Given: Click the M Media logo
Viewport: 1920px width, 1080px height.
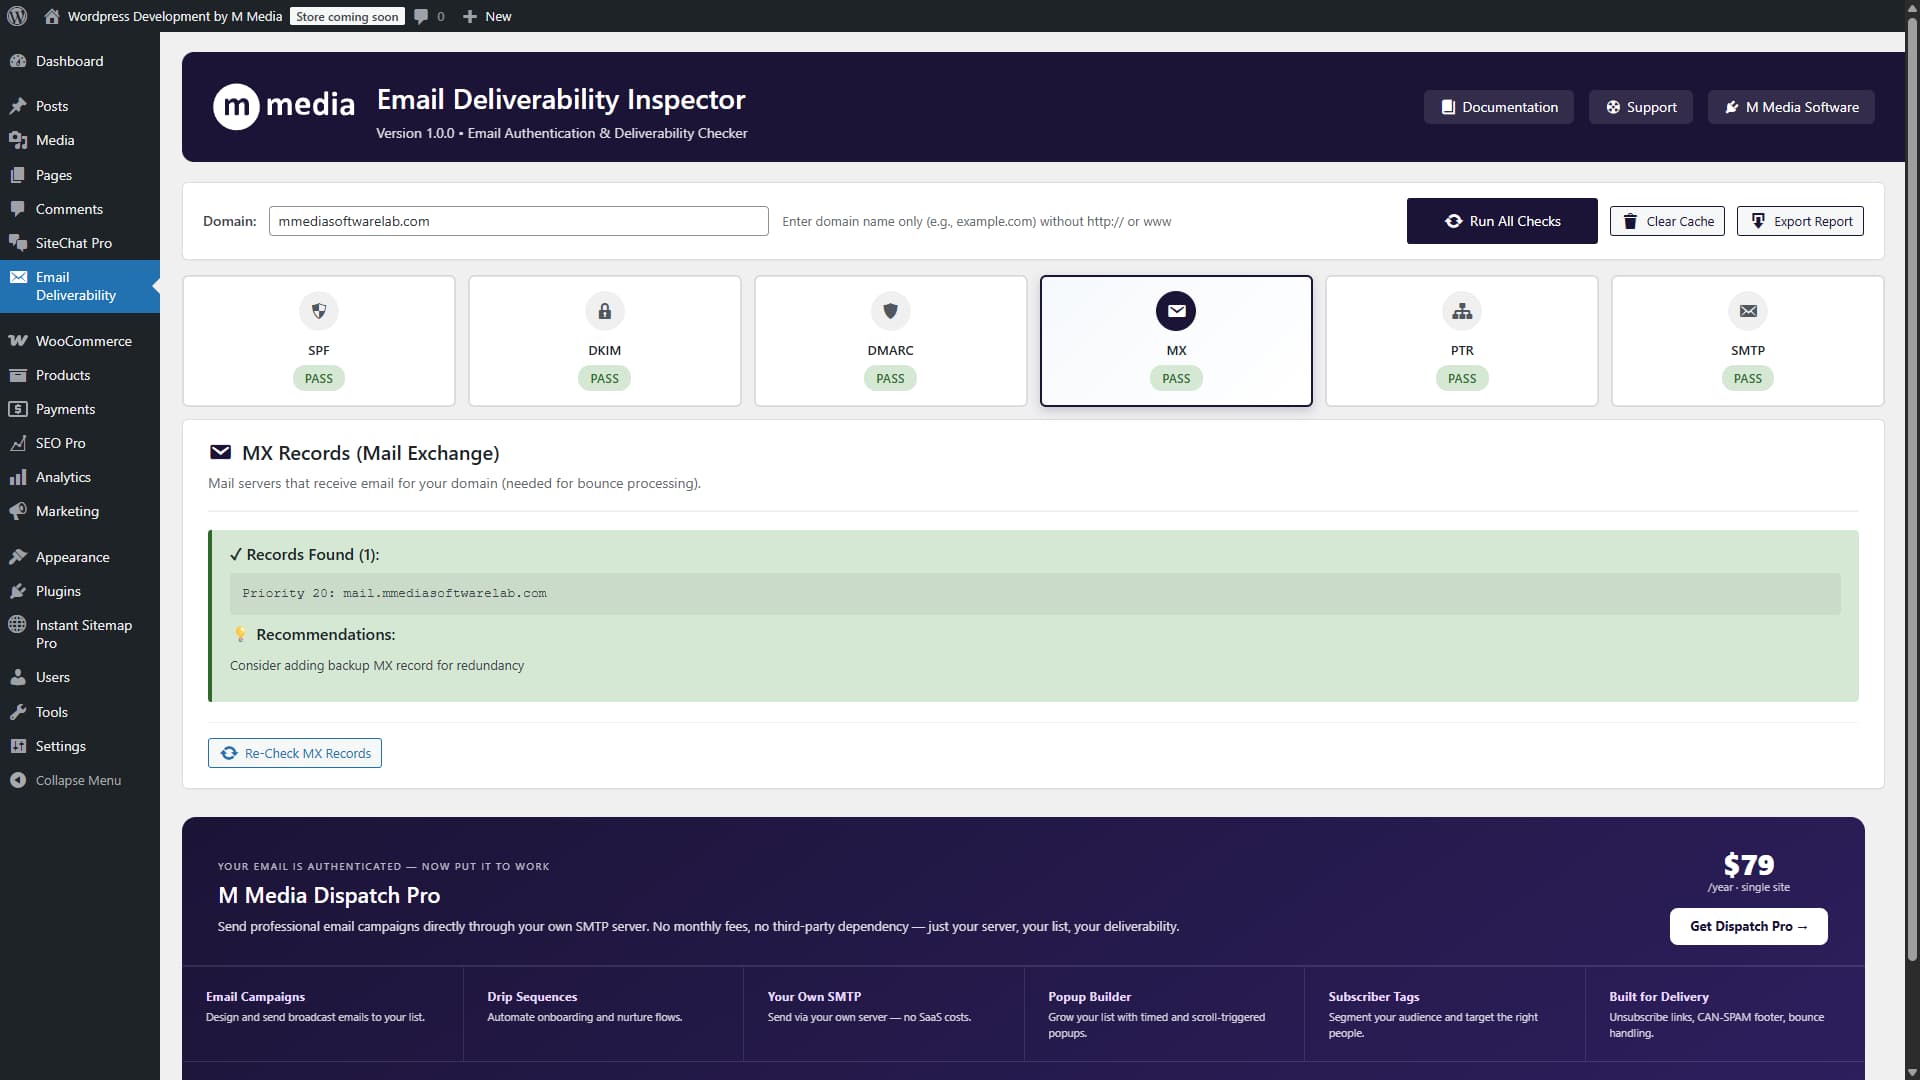Looking at the screenshot, I should [284, 106].
